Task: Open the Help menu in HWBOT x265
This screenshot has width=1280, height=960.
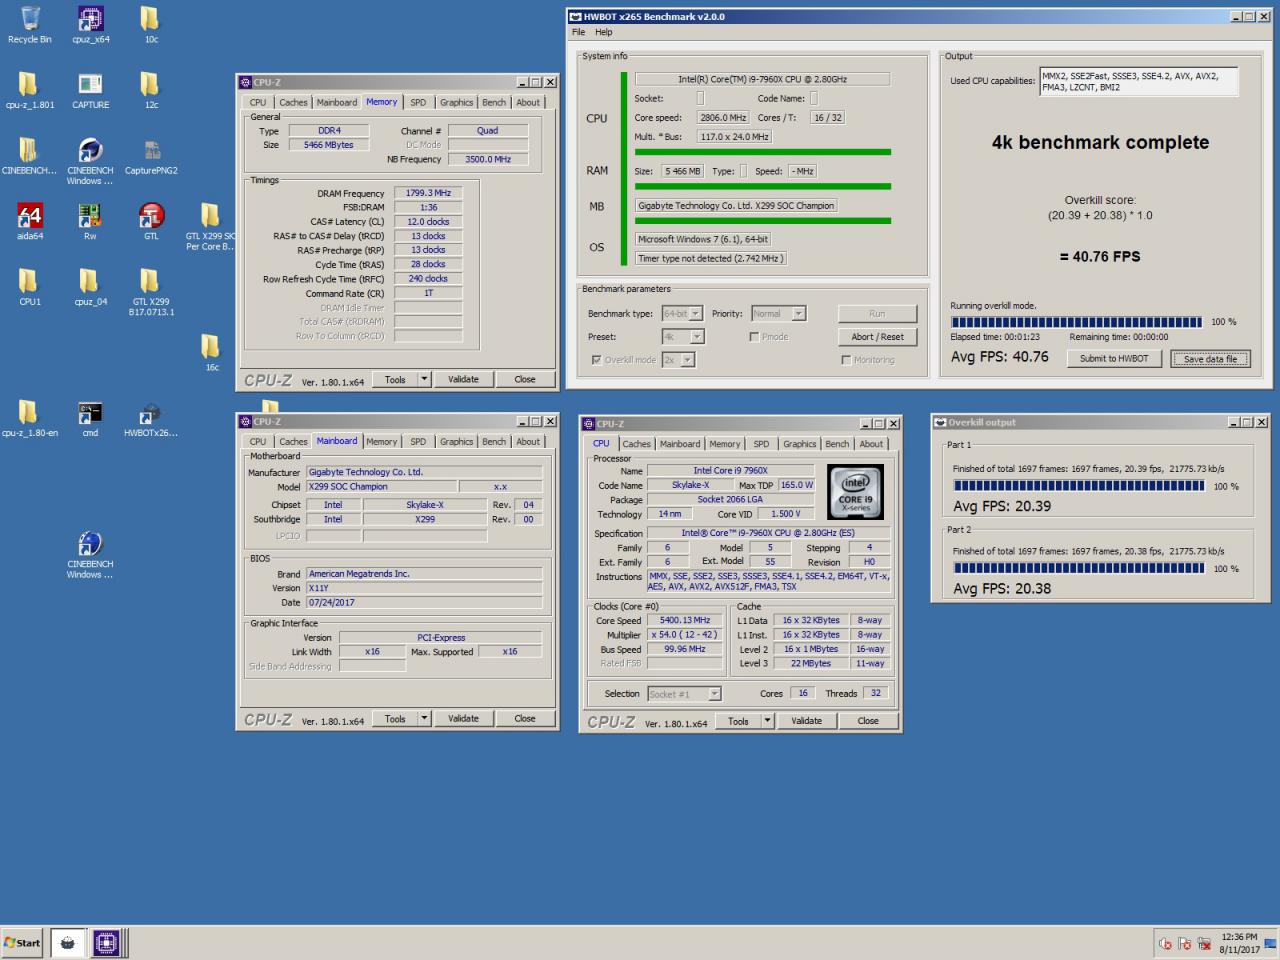Action: pos(604,32)
